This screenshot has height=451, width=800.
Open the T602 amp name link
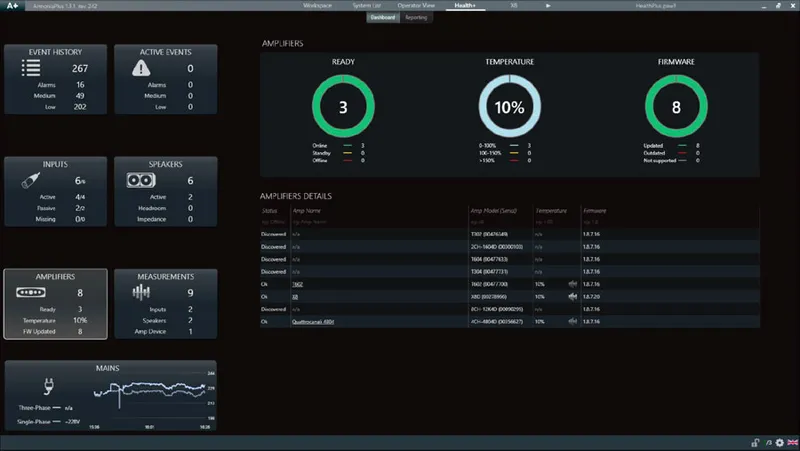click(x=297, y=284)
